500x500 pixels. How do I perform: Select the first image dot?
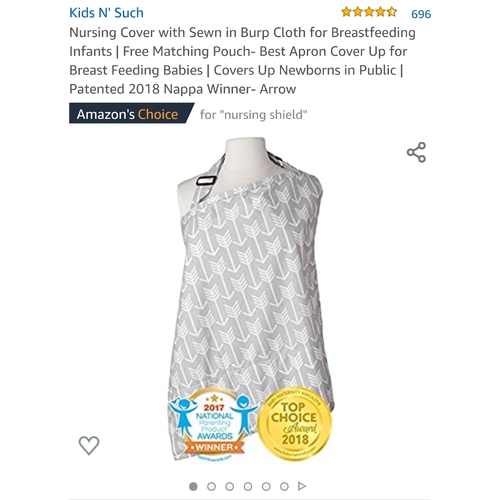pos(193,487)
